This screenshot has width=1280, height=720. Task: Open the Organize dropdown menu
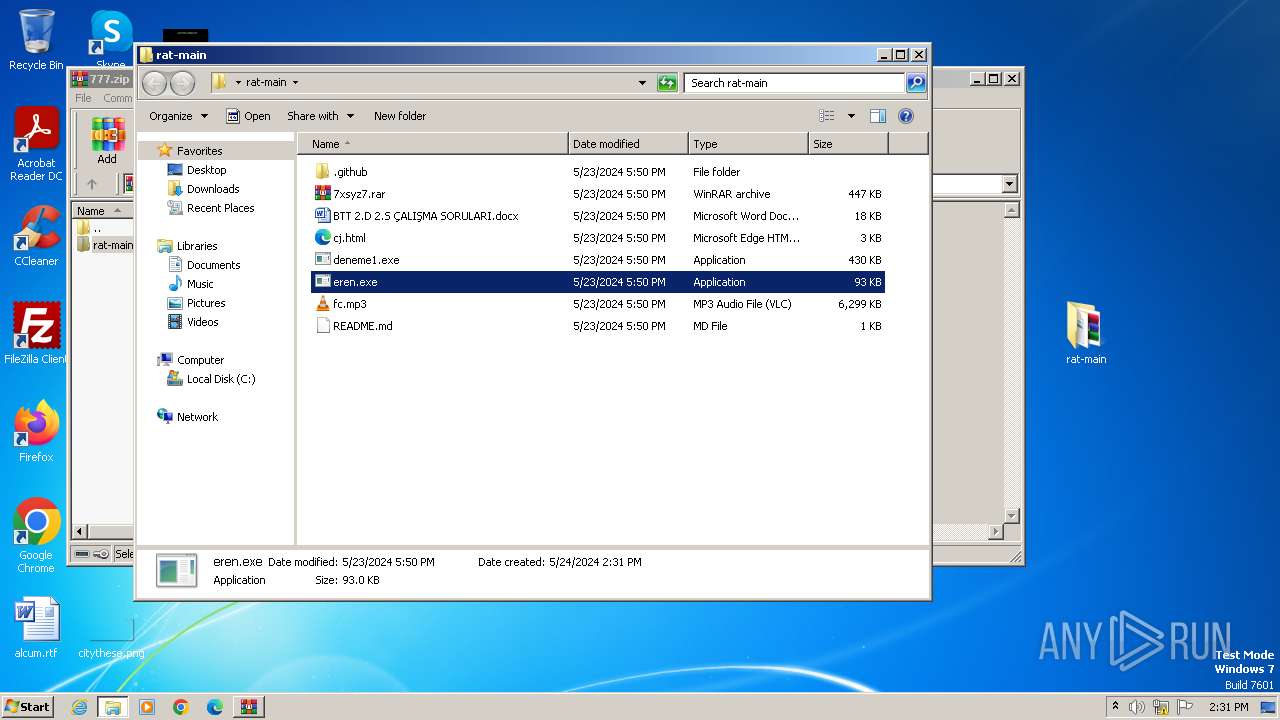click(x=178, y=116)
